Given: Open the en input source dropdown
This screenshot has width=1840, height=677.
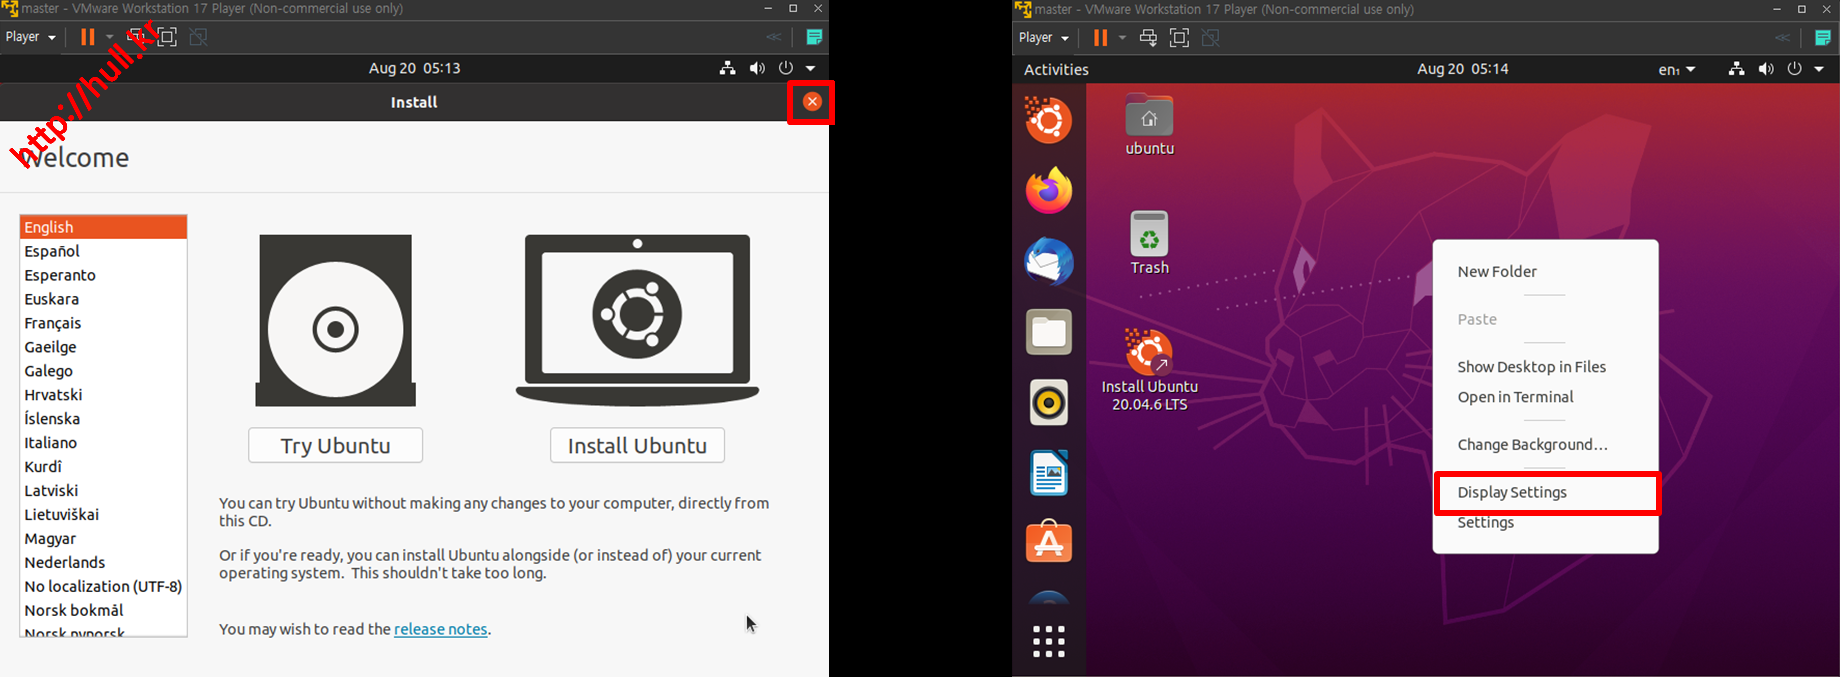Looking at the screenshot, I should 1677,69.
